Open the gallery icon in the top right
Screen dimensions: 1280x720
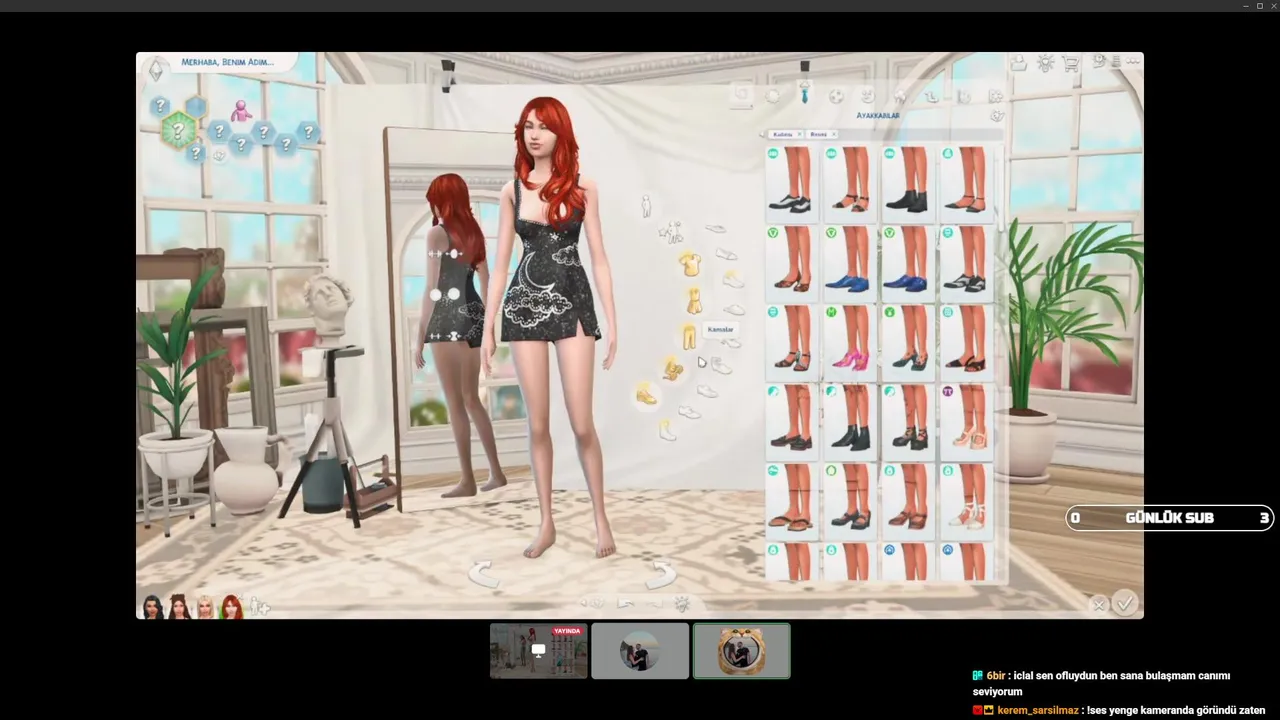pyautogui.click(x=1019, y=63)
